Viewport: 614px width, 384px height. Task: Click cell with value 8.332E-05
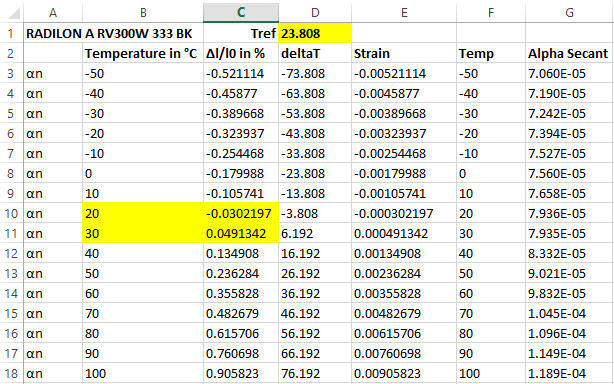tap(570, 253)
